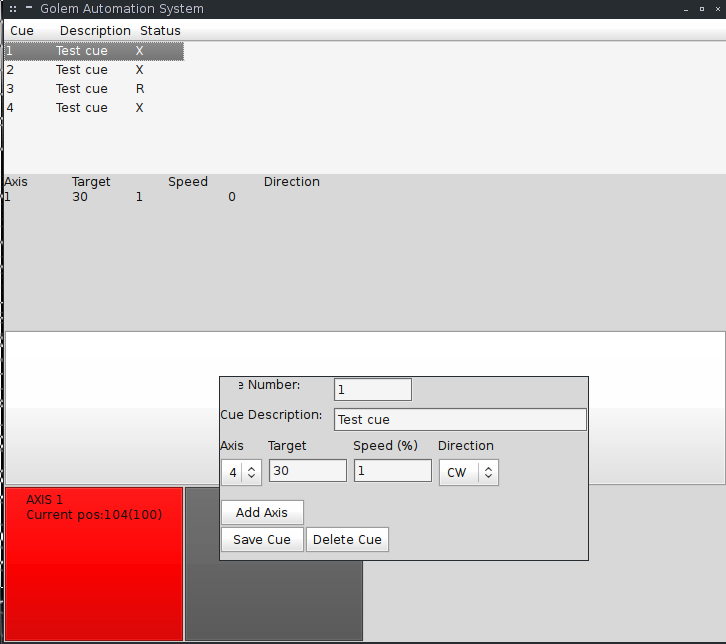Select cue 1 in the cue list

93,51
